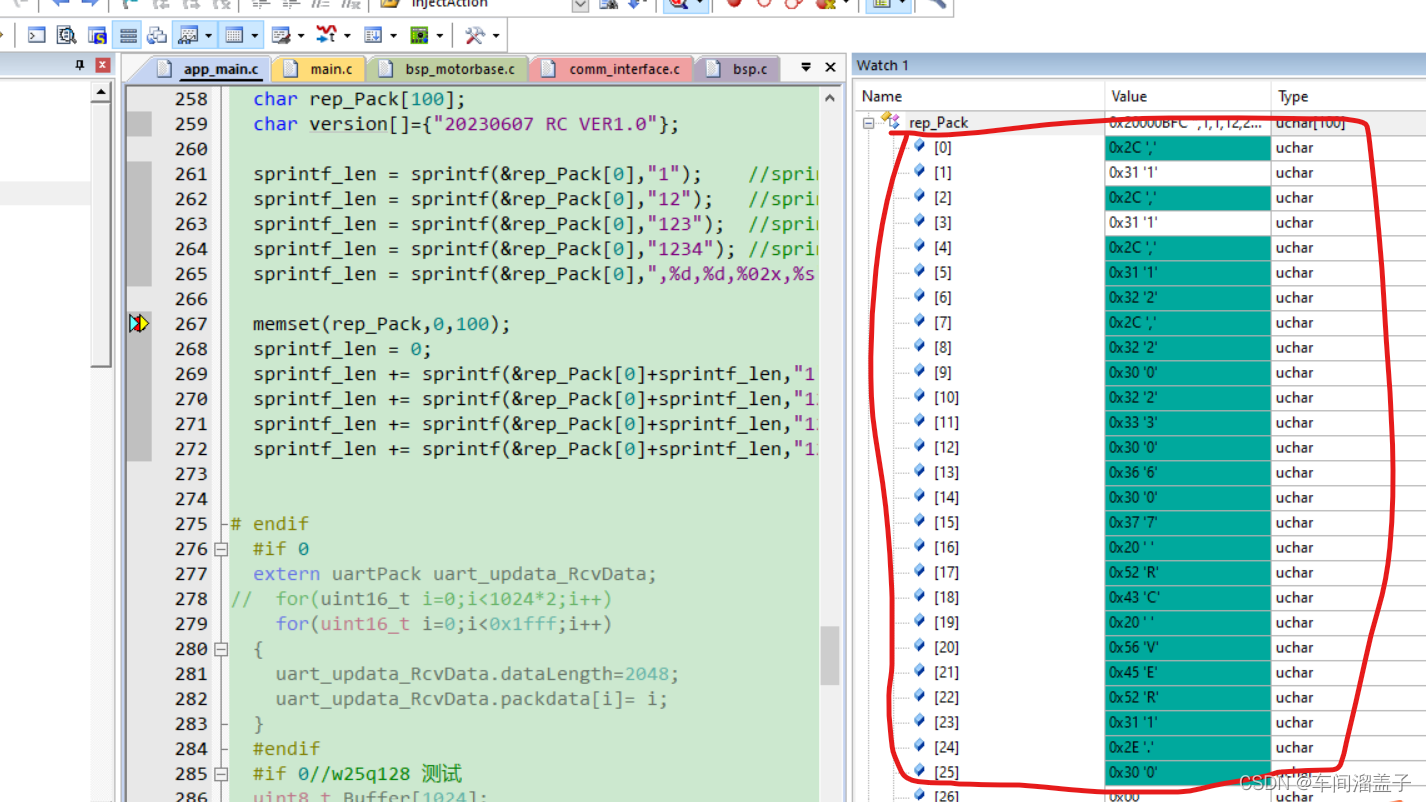This screenshot has height=802, width=1426.
Task: Select watch row [13] value 0x36 '6'
Action: point(1188,473)
